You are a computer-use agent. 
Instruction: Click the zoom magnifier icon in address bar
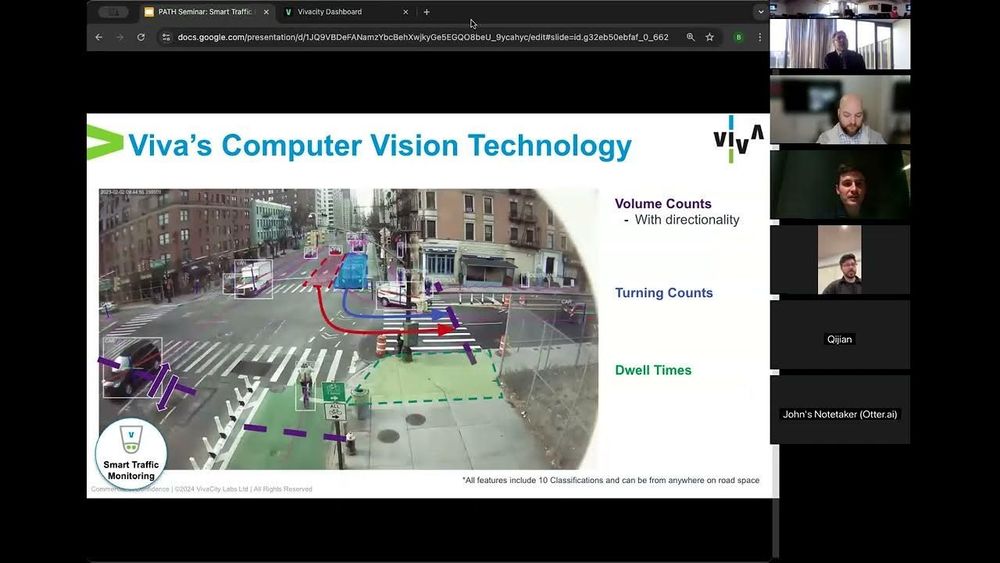pos(691,38)
